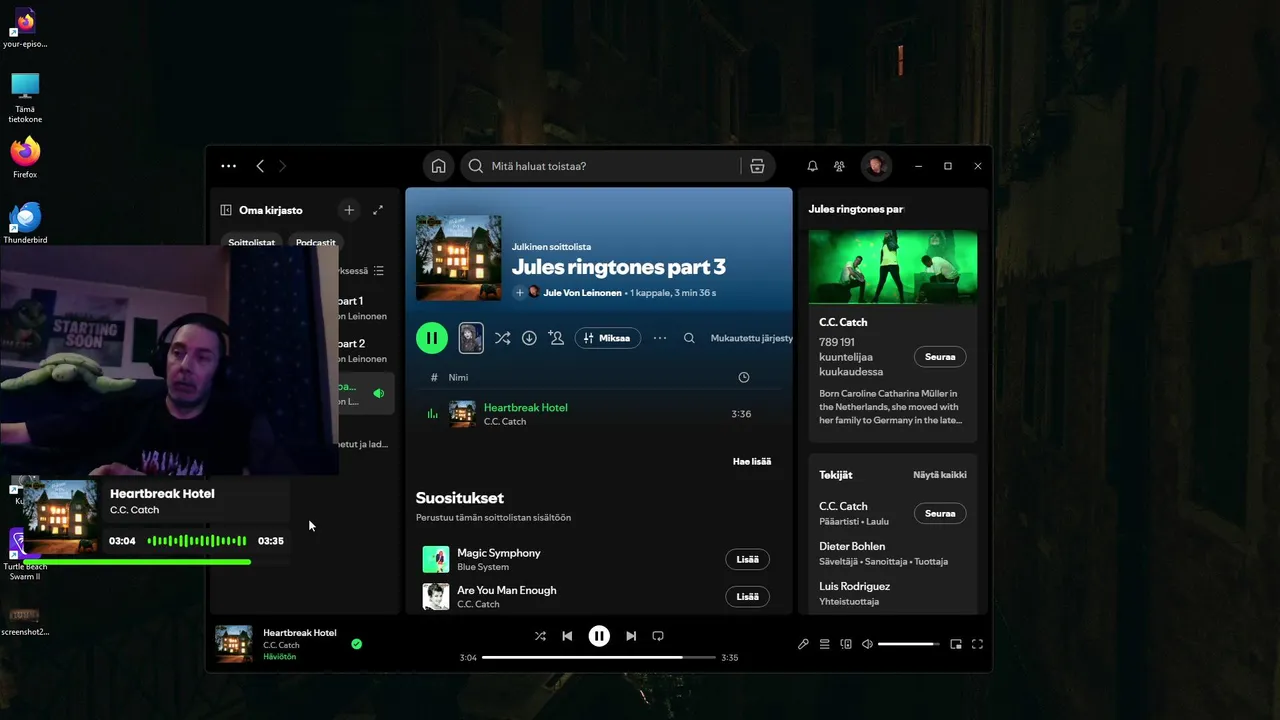The image size is (1280, 720).
Task: Open the Spotify Home button
Action: tap(438, 166)
